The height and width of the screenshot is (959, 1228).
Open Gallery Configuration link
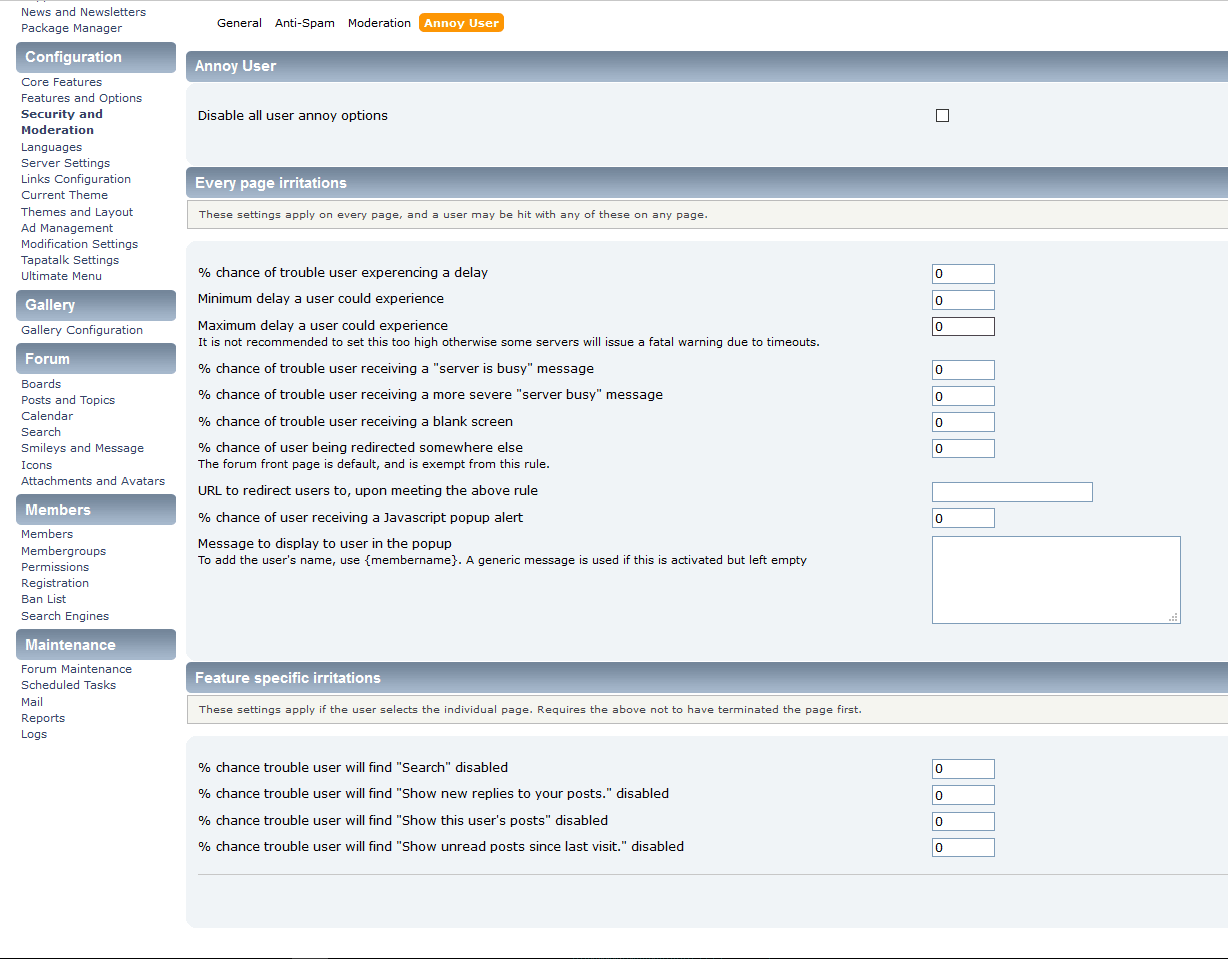tap(82, 330)
